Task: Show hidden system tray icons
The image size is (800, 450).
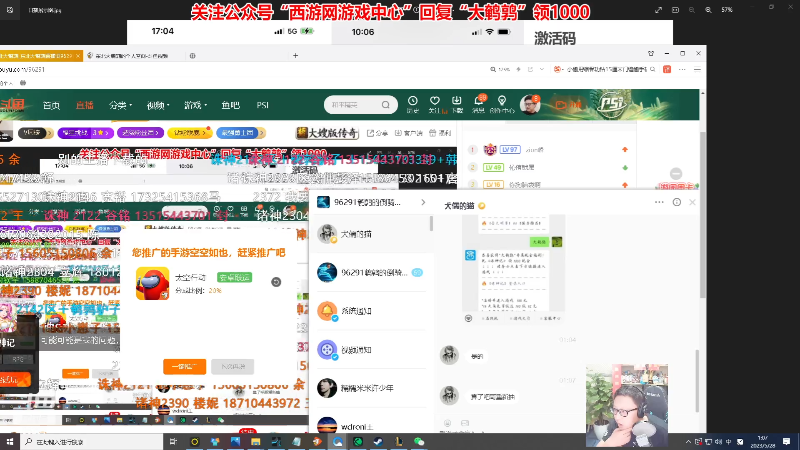Action: coord(688,442)
